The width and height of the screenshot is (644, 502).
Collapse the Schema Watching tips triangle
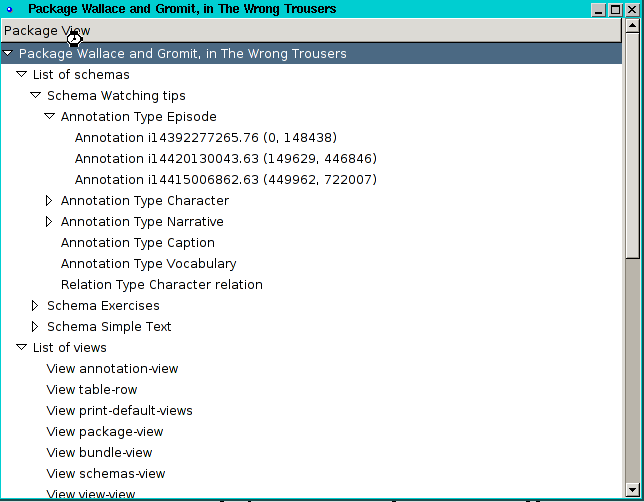click(x=36, y=96)
